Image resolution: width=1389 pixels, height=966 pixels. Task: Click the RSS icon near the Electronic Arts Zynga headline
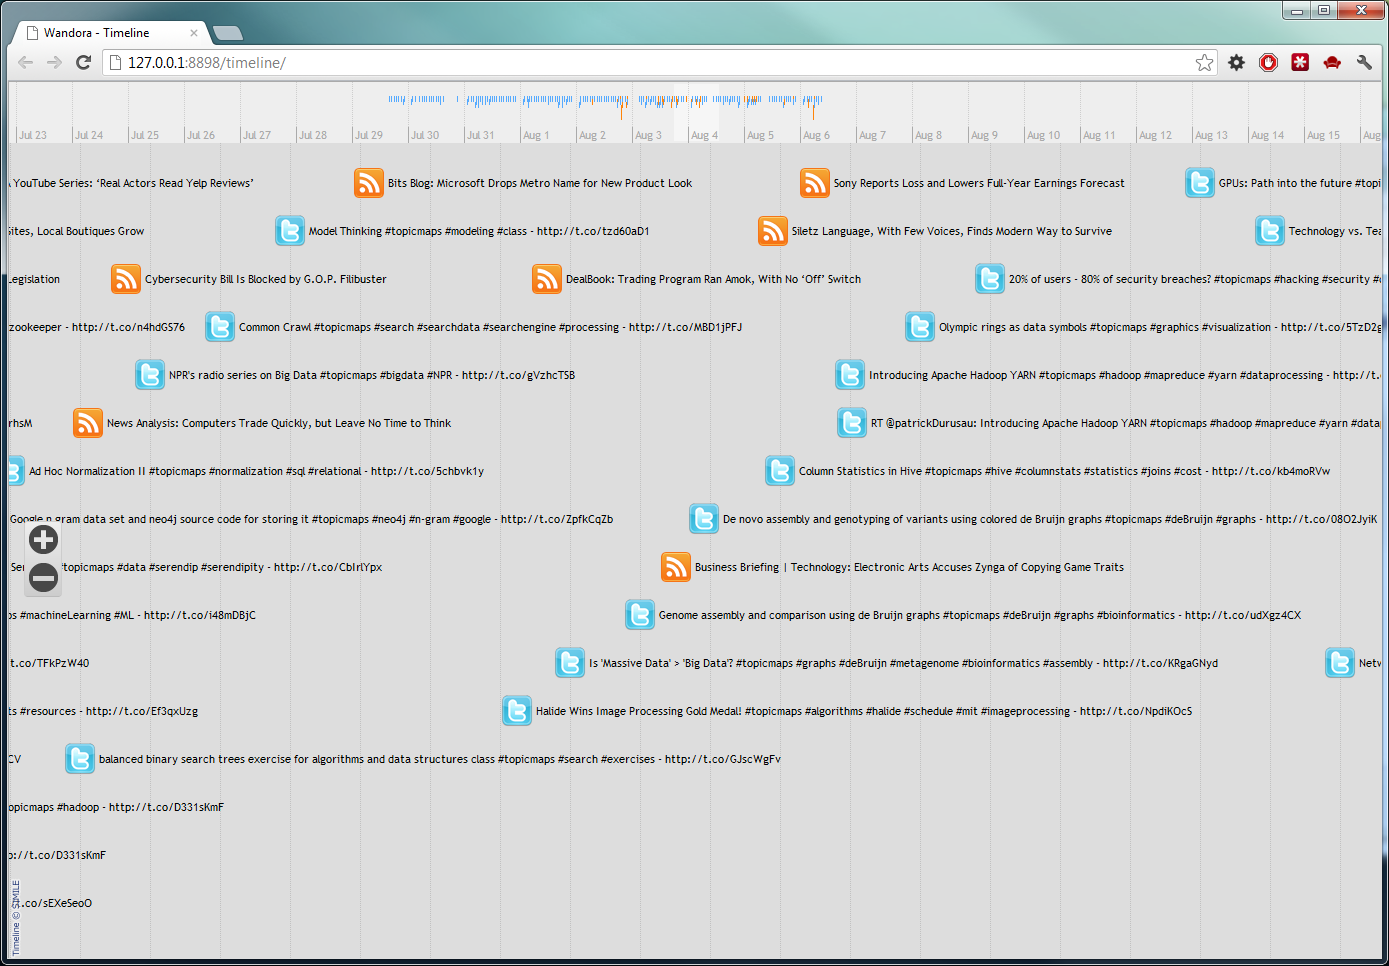(x=676, y=567)
